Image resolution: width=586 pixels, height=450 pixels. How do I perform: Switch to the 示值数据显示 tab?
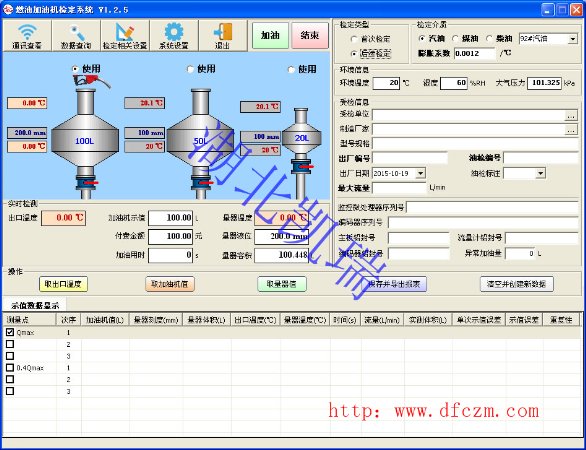[35, 305]
